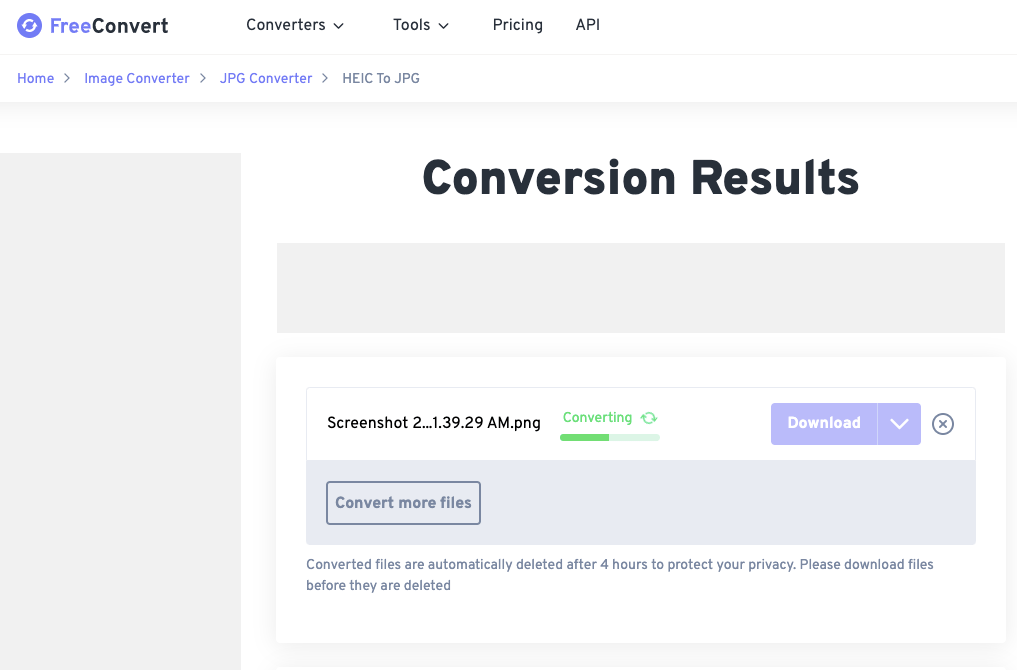Open the Converters dropdown menu
The height and width of the screenshot is (670, 1017).
tap(294, 25)
